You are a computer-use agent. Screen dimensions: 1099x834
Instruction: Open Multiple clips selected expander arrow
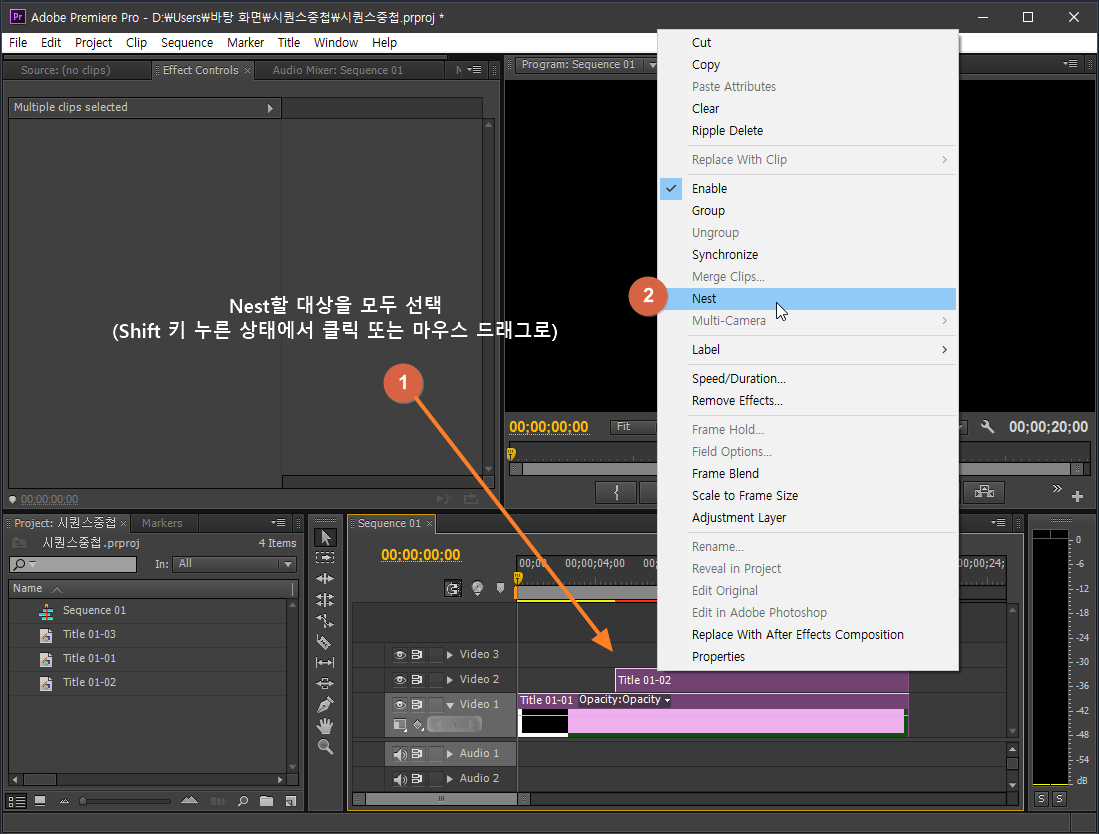[x=270, y=108]
